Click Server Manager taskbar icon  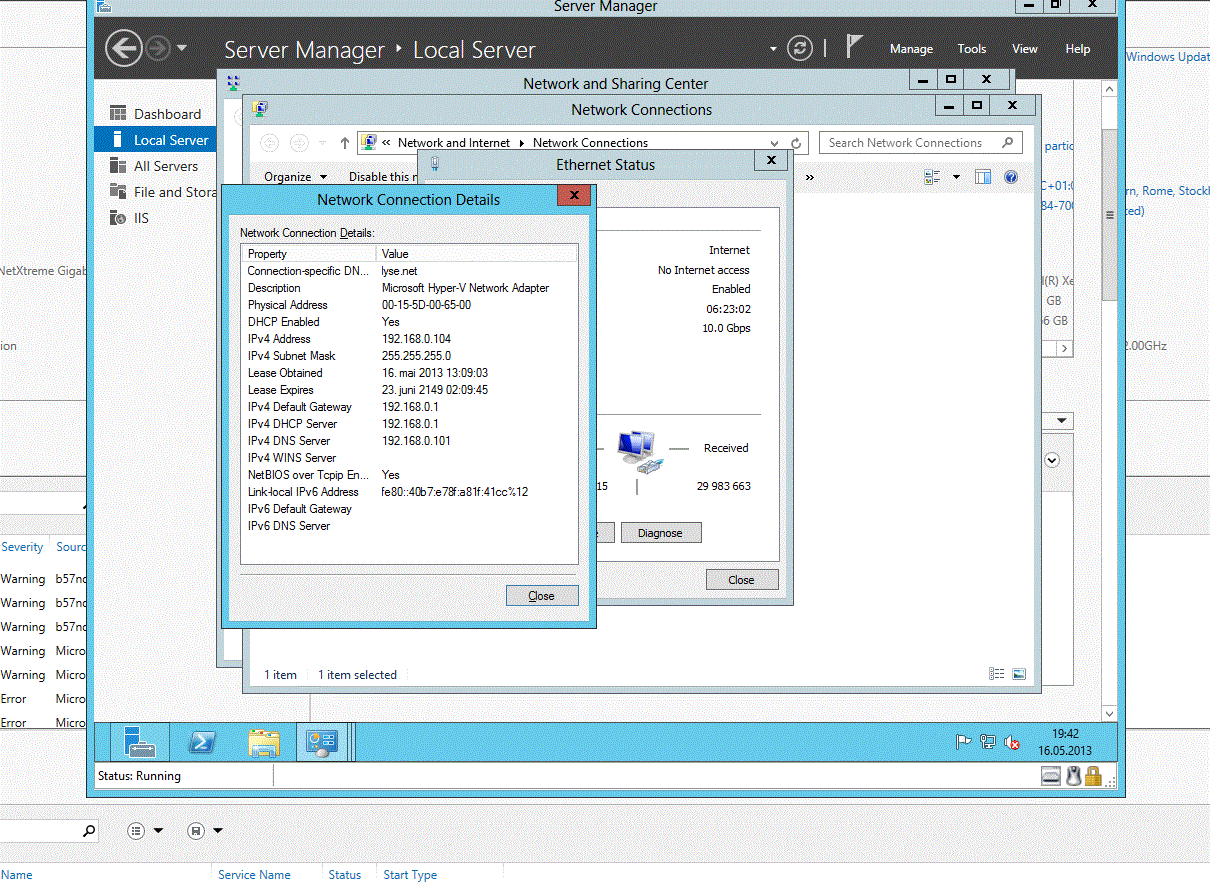pos(138,742)
